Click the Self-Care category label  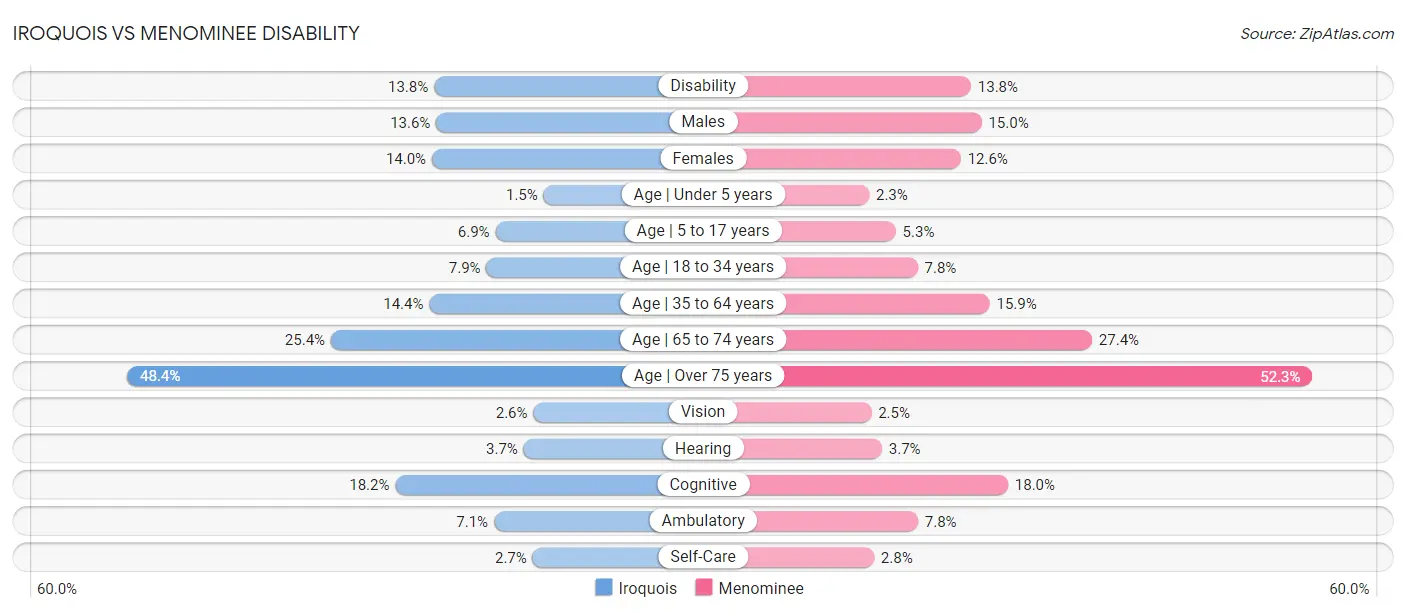[x=703, y=557]
